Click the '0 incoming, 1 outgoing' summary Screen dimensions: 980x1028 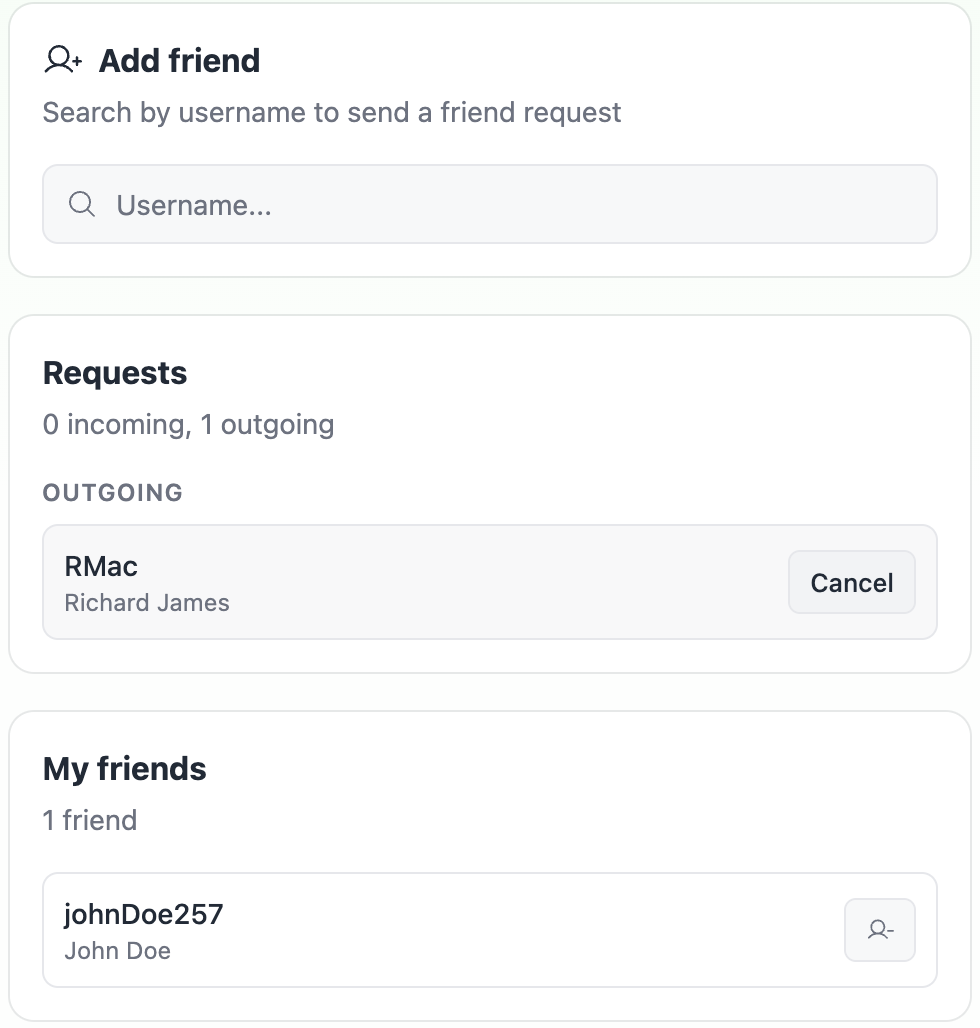188,424
